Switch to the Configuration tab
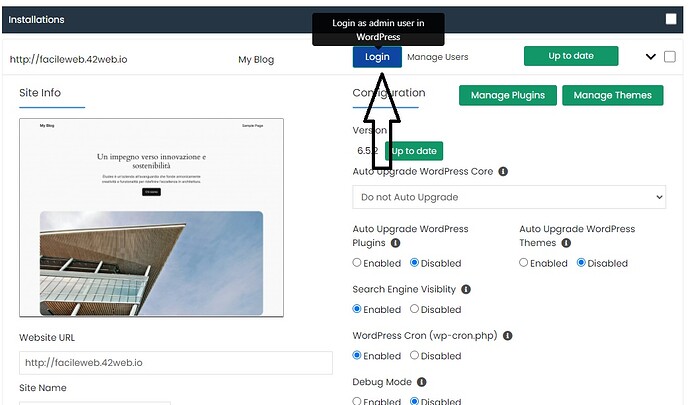This screenshot has width=690, height=405. pos(389,93)
